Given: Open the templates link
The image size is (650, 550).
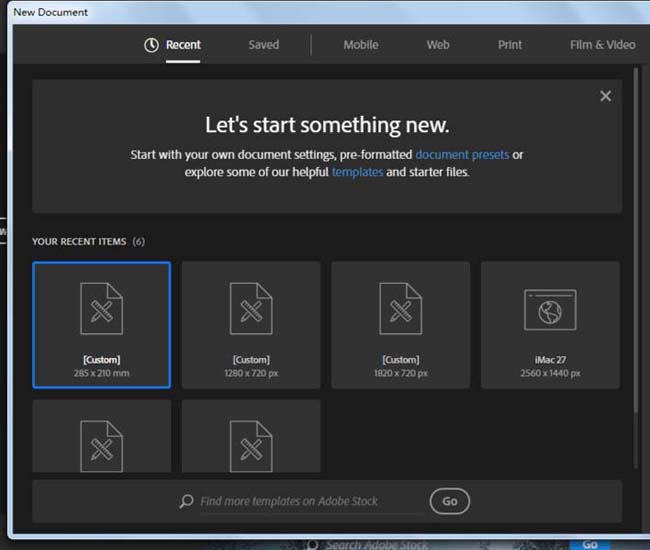Looking at the screenshot, I should (357, 172).
